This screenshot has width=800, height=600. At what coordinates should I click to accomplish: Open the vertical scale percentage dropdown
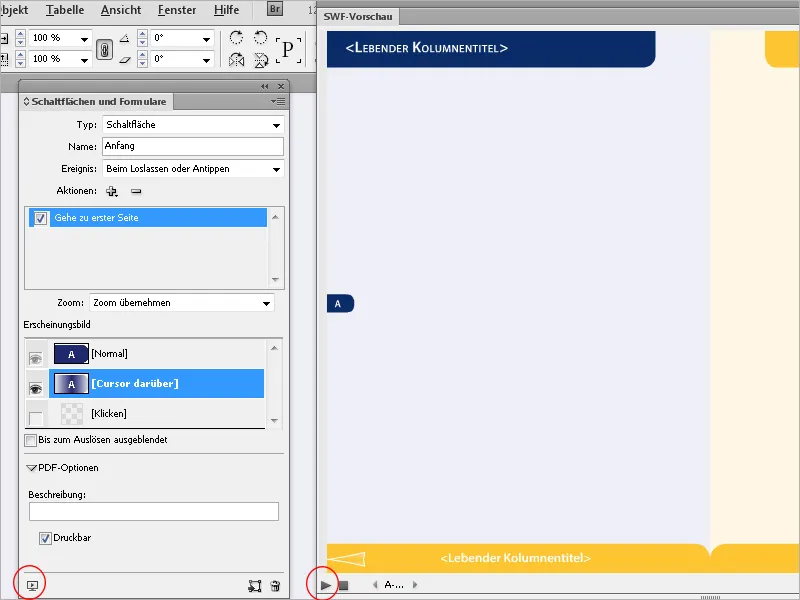coord(84,60)
